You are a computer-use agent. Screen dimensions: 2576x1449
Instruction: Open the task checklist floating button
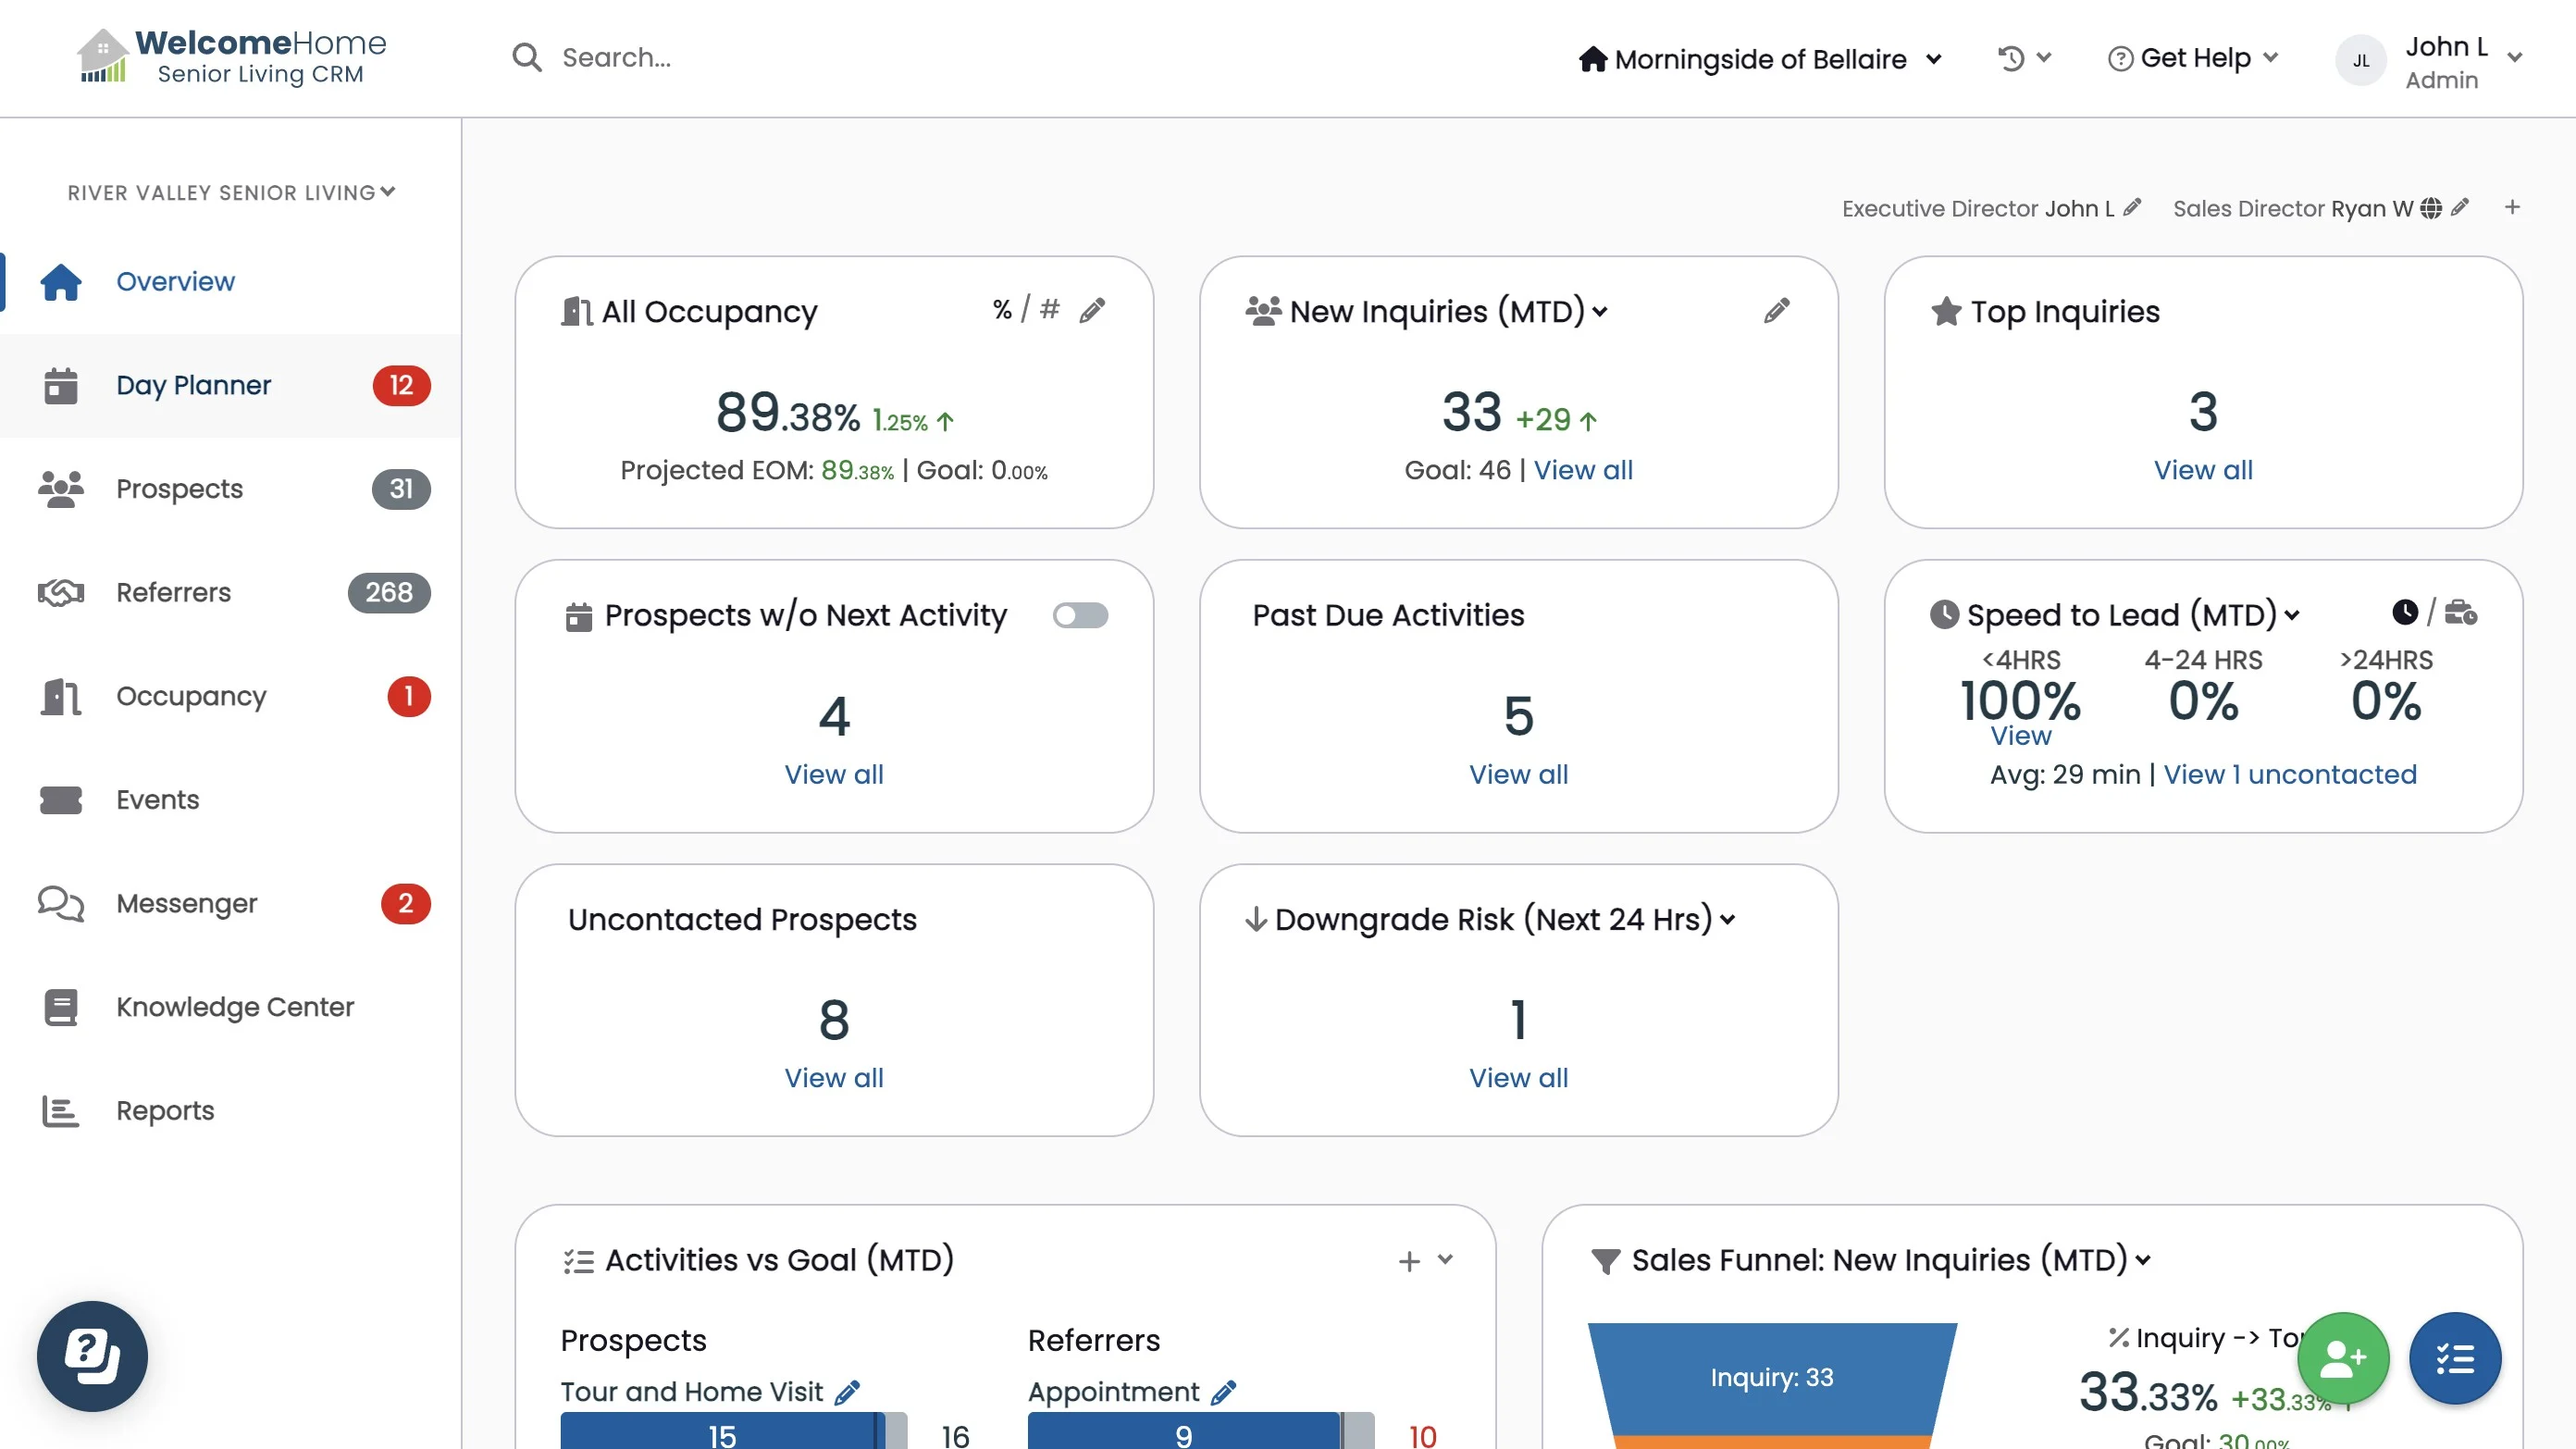(2454, 1358)
